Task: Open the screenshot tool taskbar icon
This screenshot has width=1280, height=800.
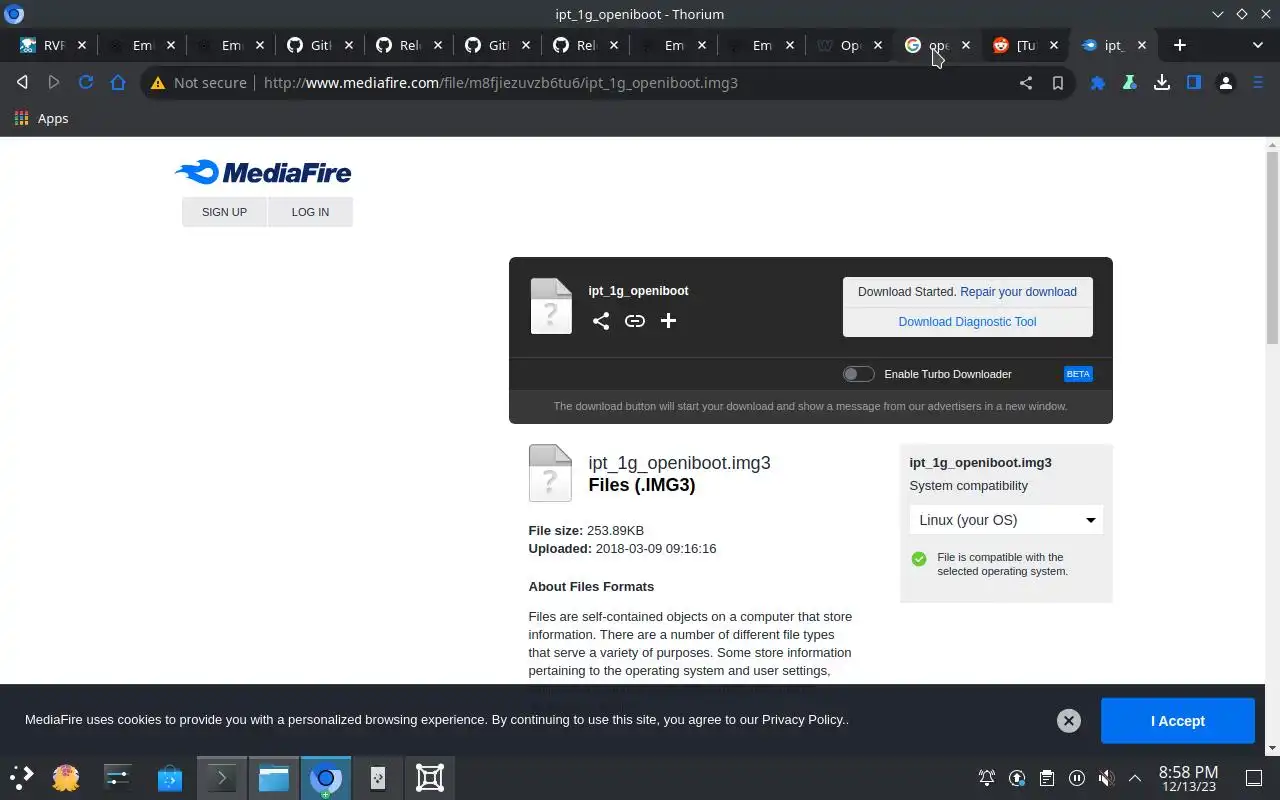Action: click(430, 777)
